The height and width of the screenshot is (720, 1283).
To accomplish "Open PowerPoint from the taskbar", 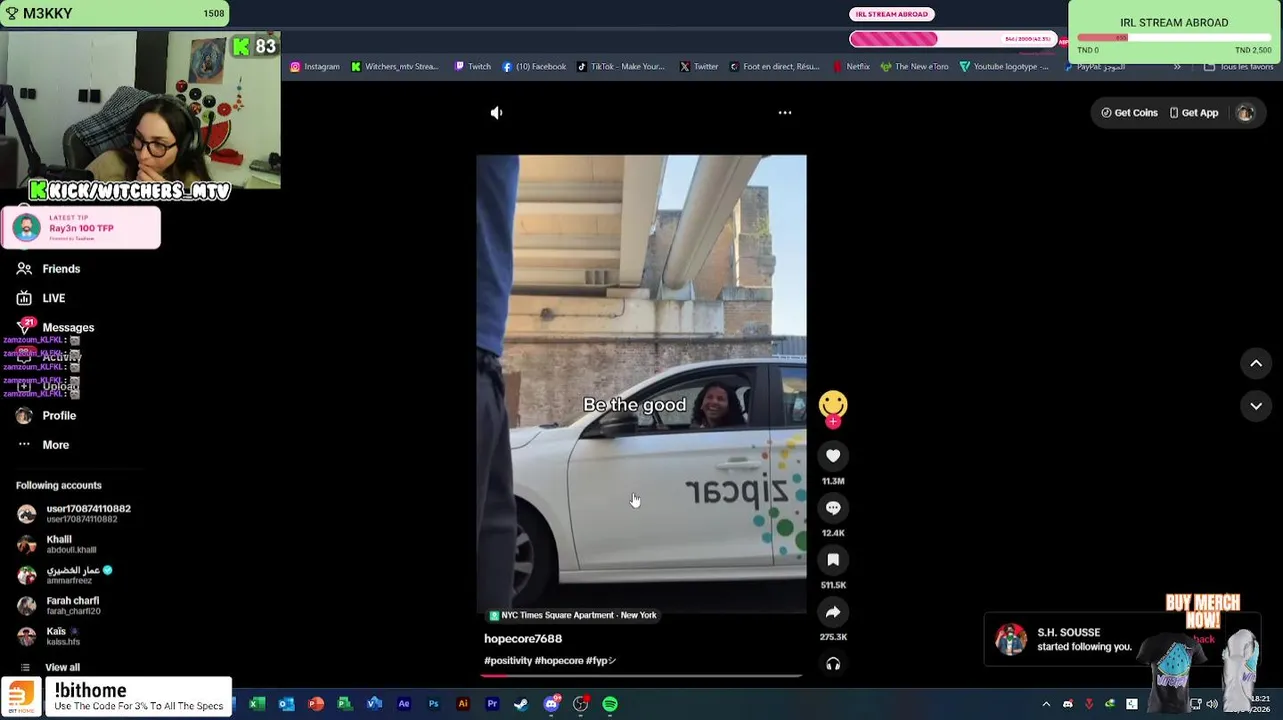I will click(x=316, y=704).
